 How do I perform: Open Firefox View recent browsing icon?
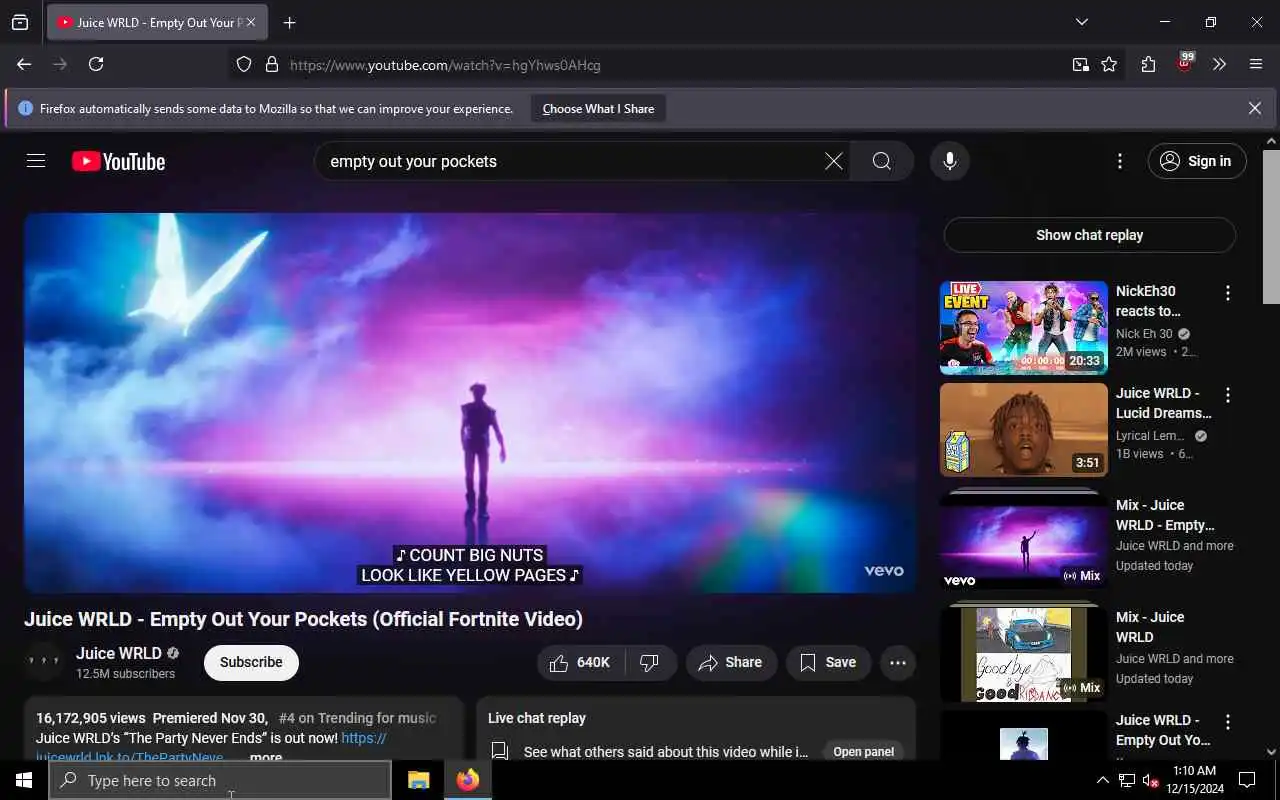(20, 22)
